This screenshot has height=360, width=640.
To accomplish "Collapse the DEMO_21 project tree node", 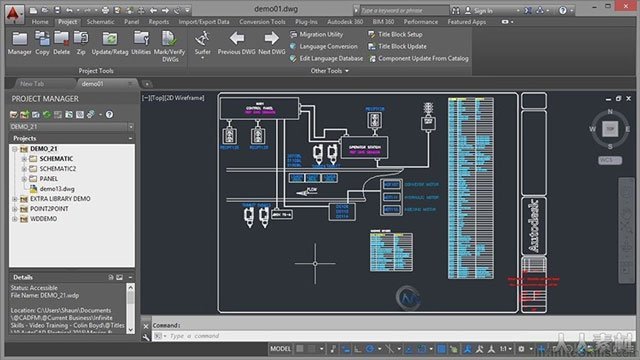I will click(15, 149).
